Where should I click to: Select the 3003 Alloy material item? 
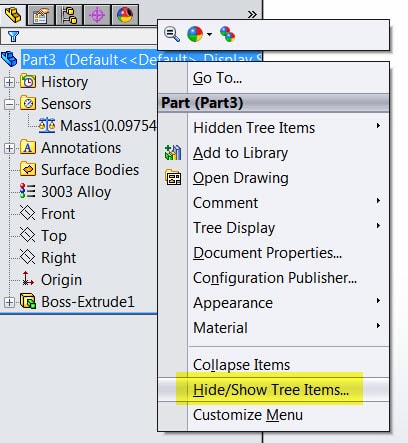coord(65,192)
